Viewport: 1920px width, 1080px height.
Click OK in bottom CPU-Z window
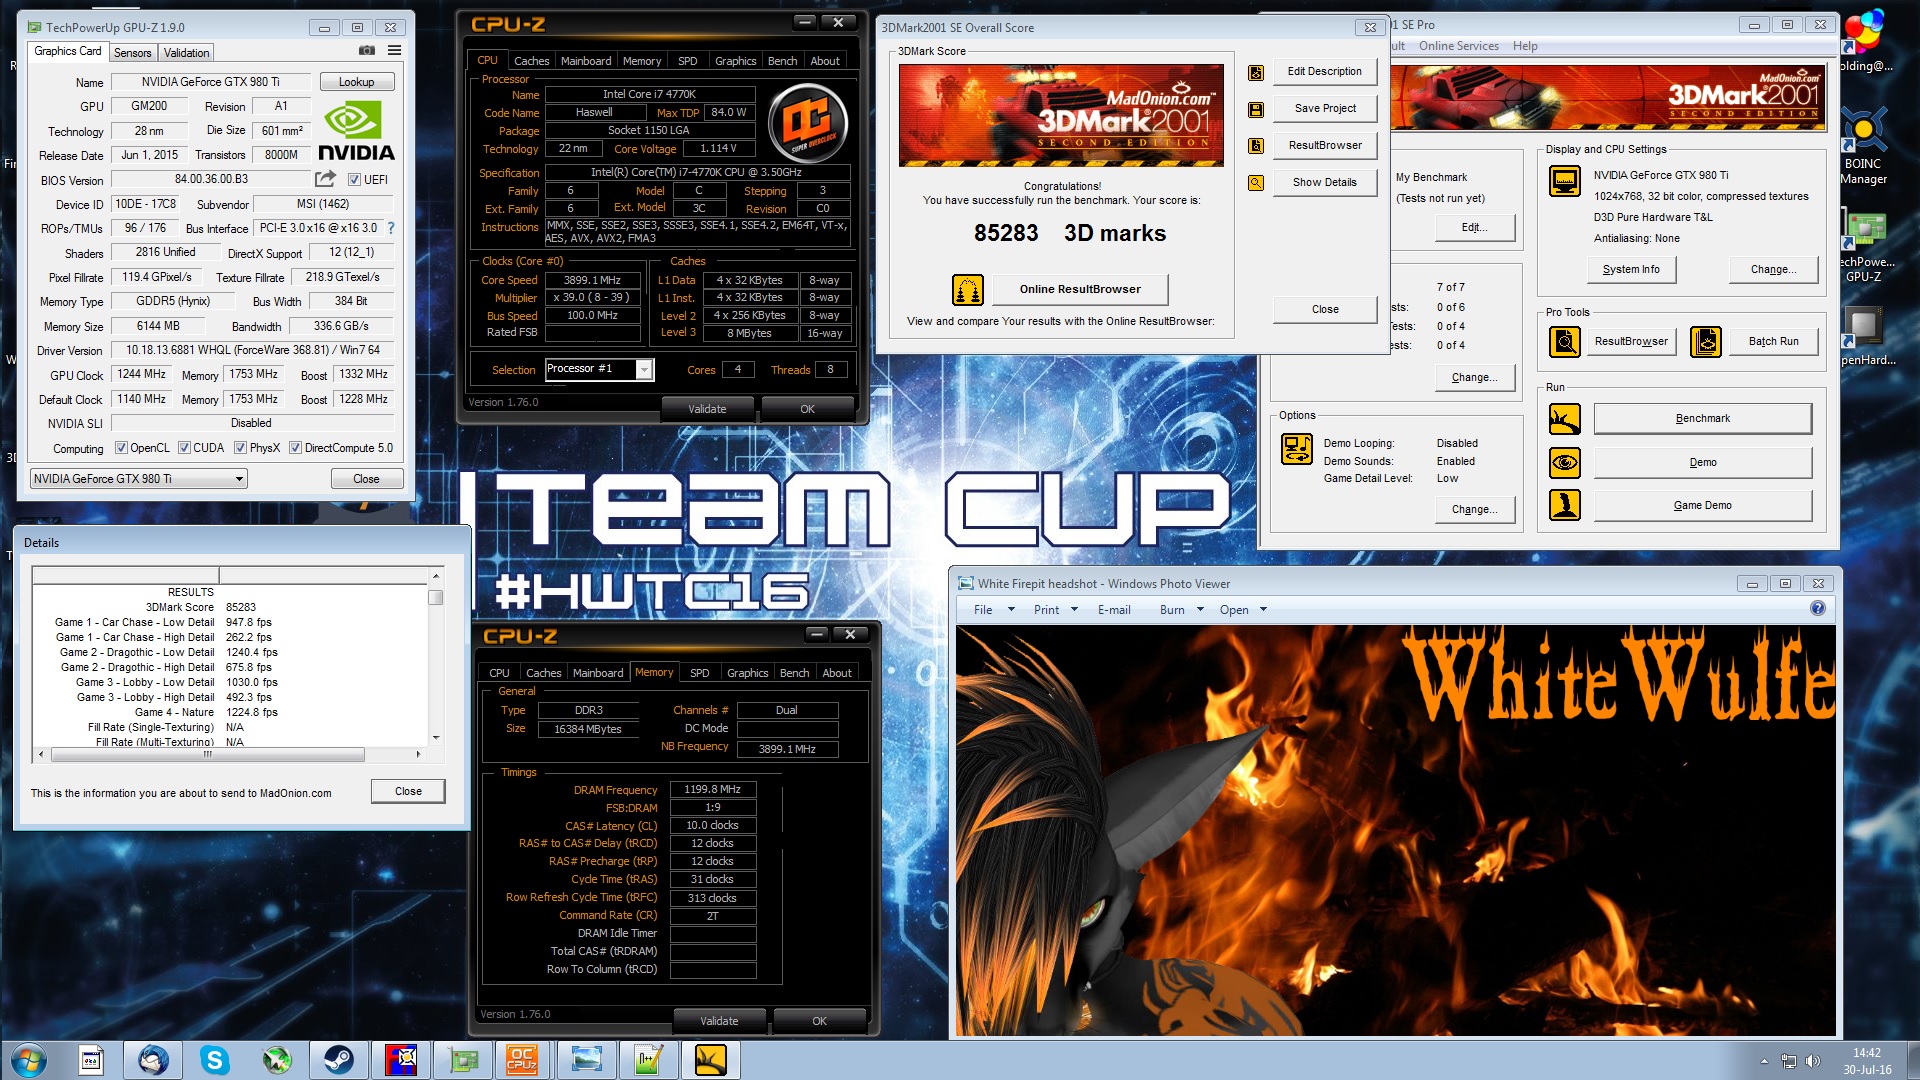(x=819, y=1021)
